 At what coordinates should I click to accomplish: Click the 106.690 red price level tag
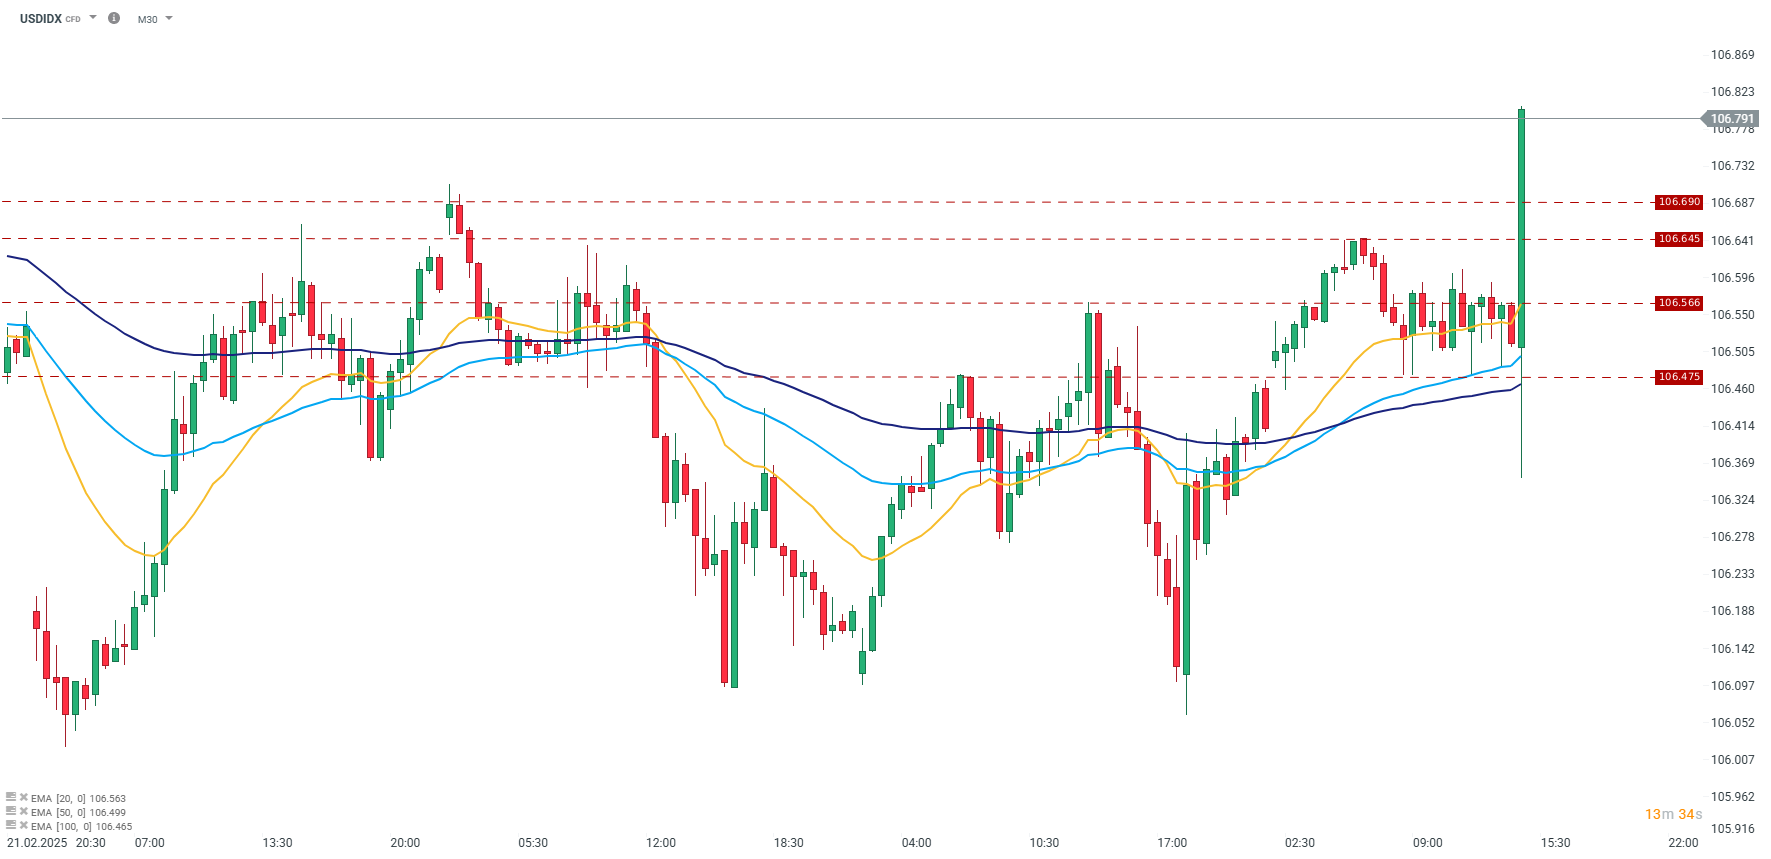pos(1679,202)
